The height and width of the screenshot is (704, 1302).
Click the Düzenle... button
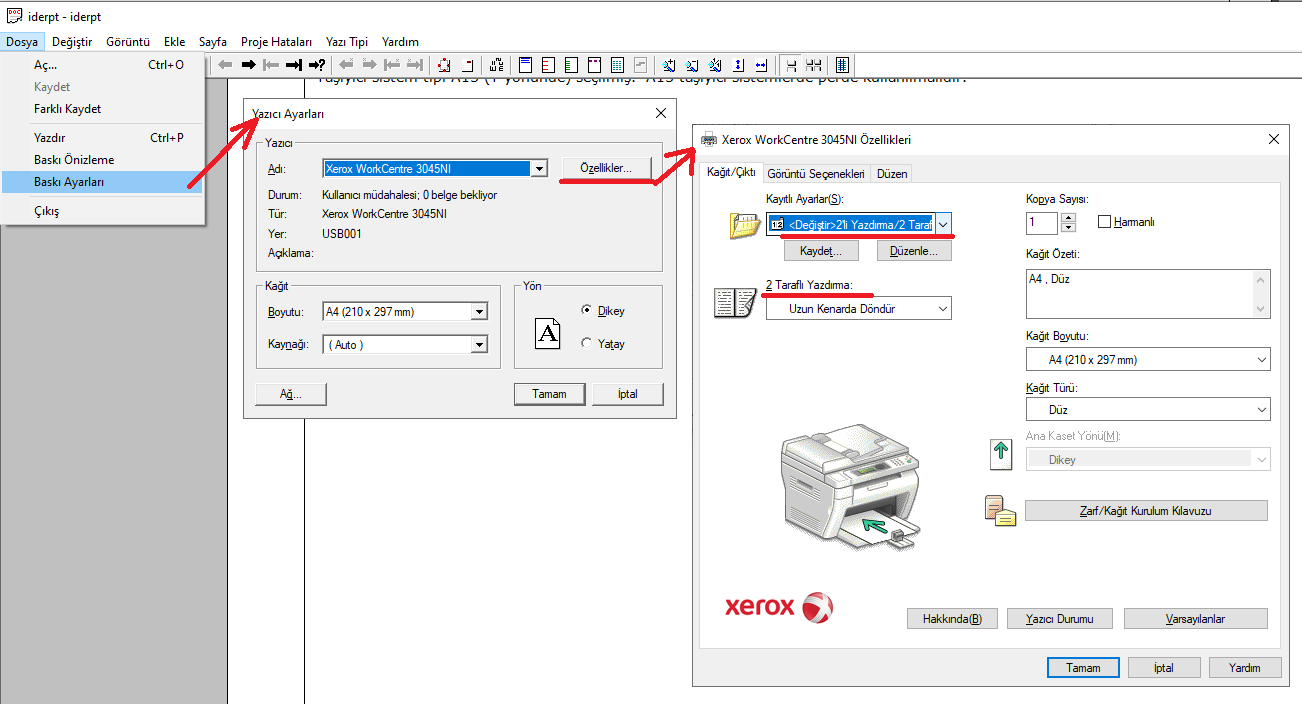[913, 251]
